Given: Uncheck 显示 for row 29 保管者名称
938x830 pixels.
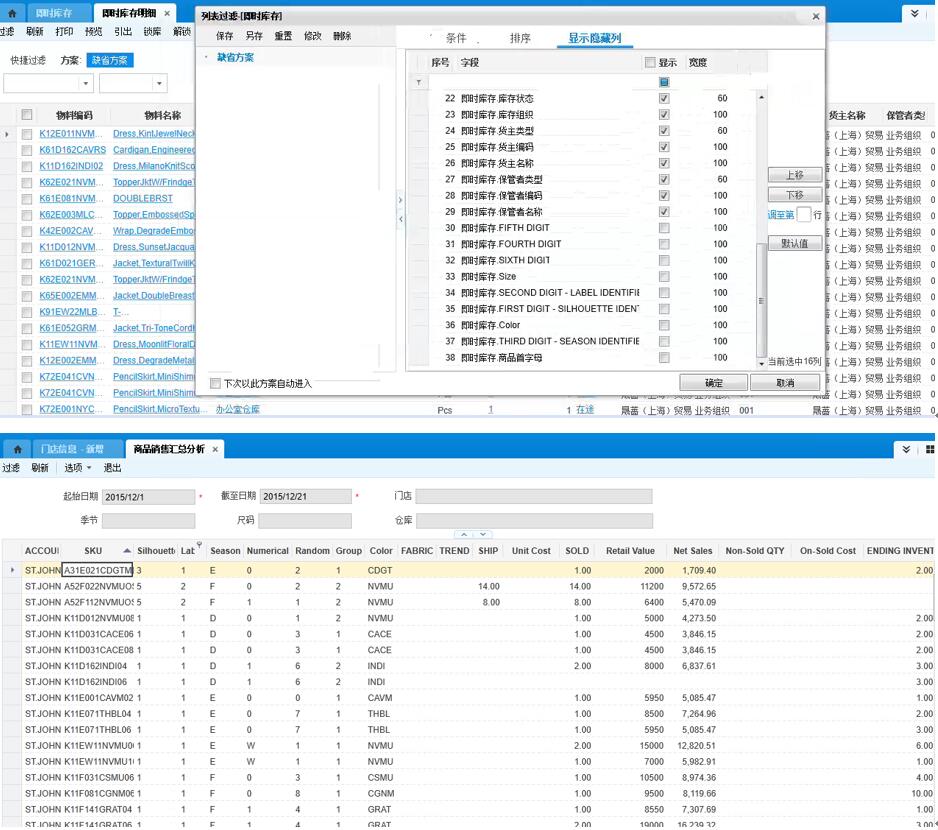Looking at the screenshot, I should 664,212.
